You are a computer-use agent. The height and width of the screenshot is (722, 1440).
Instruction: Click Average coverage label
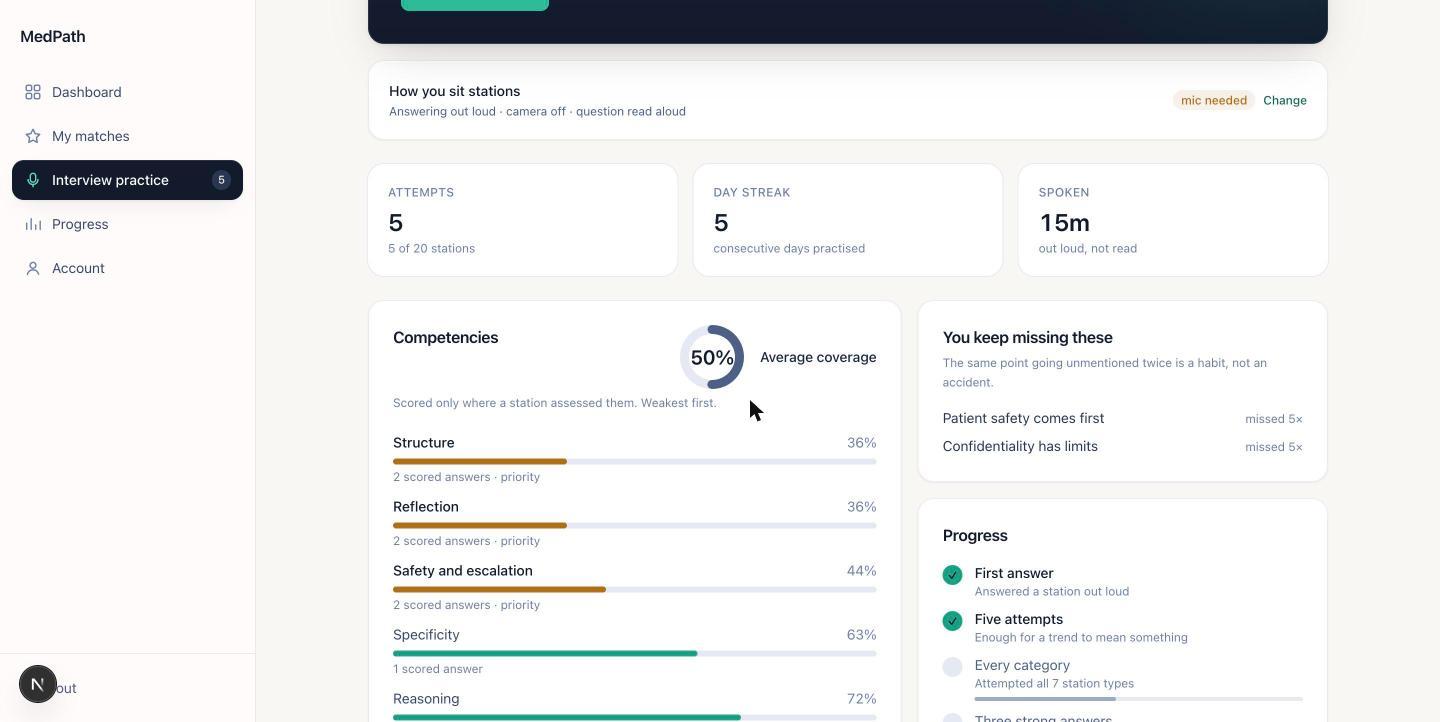click(818, 357)
